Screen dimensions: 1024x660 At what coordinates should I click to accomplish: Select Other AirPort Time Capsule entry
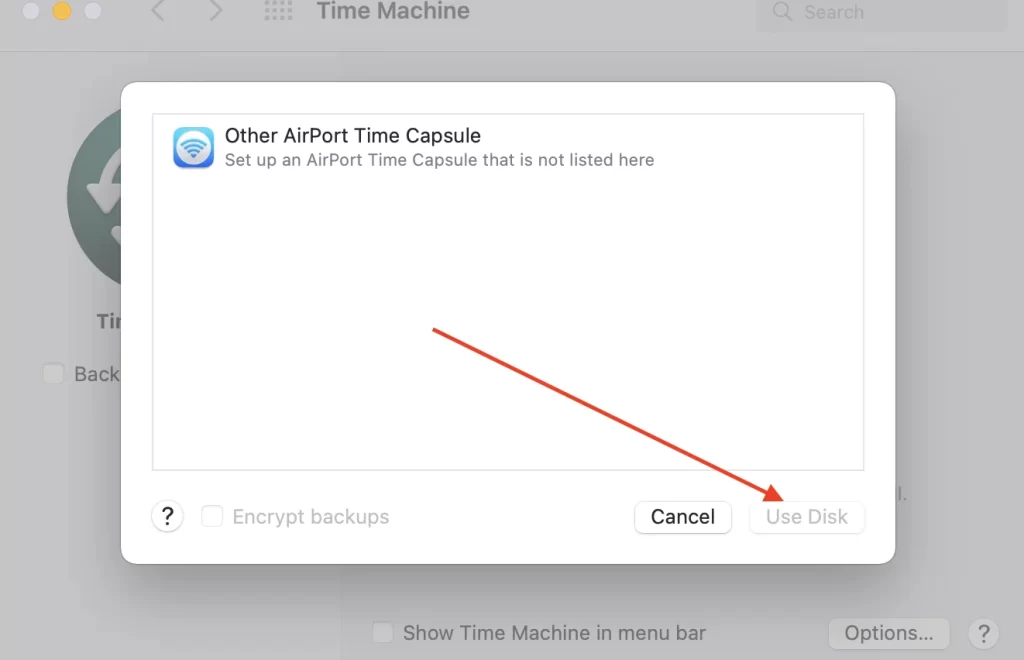click(x=508, y=148)
